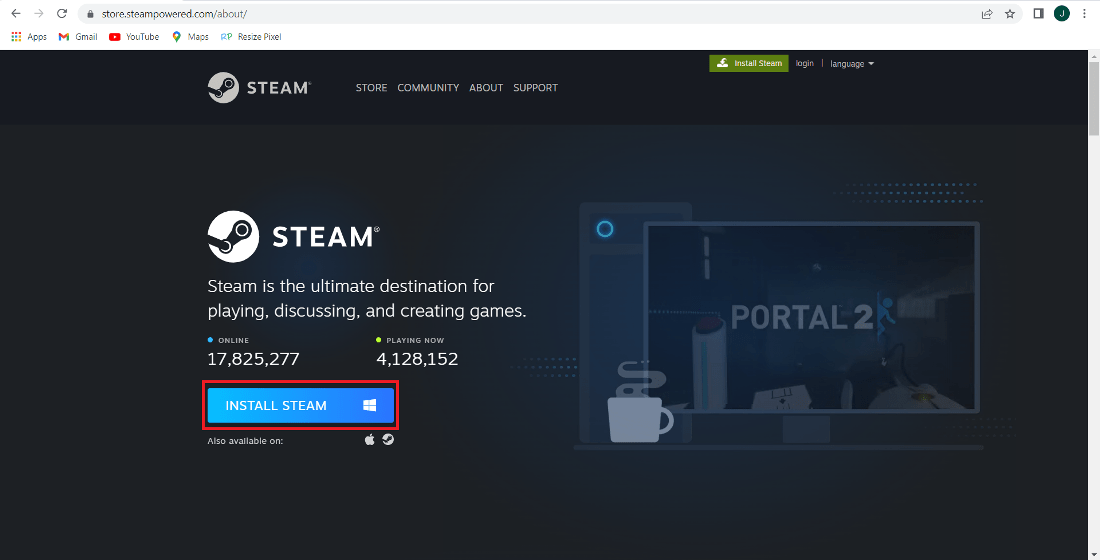Click the large Steam logo in hero section

294,236
